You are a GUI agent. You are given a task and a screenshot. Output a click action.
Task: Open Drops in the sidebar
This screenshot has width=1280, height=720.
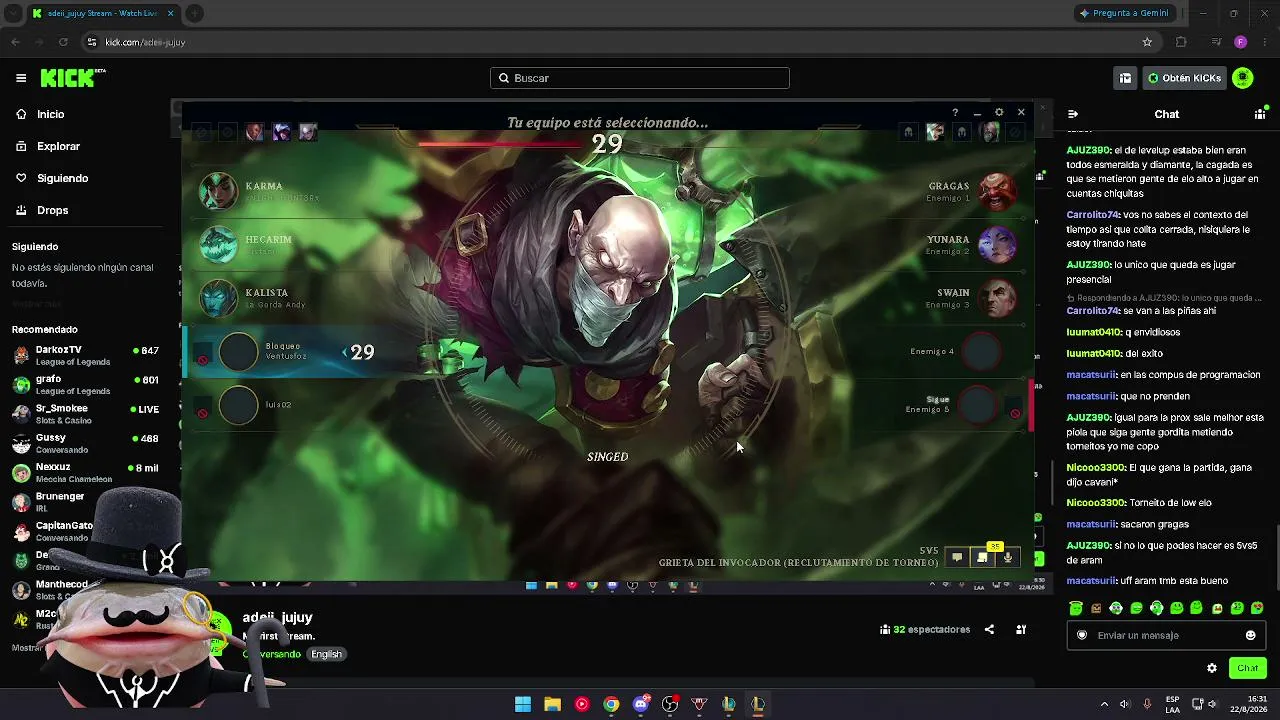tap(53, 210)
